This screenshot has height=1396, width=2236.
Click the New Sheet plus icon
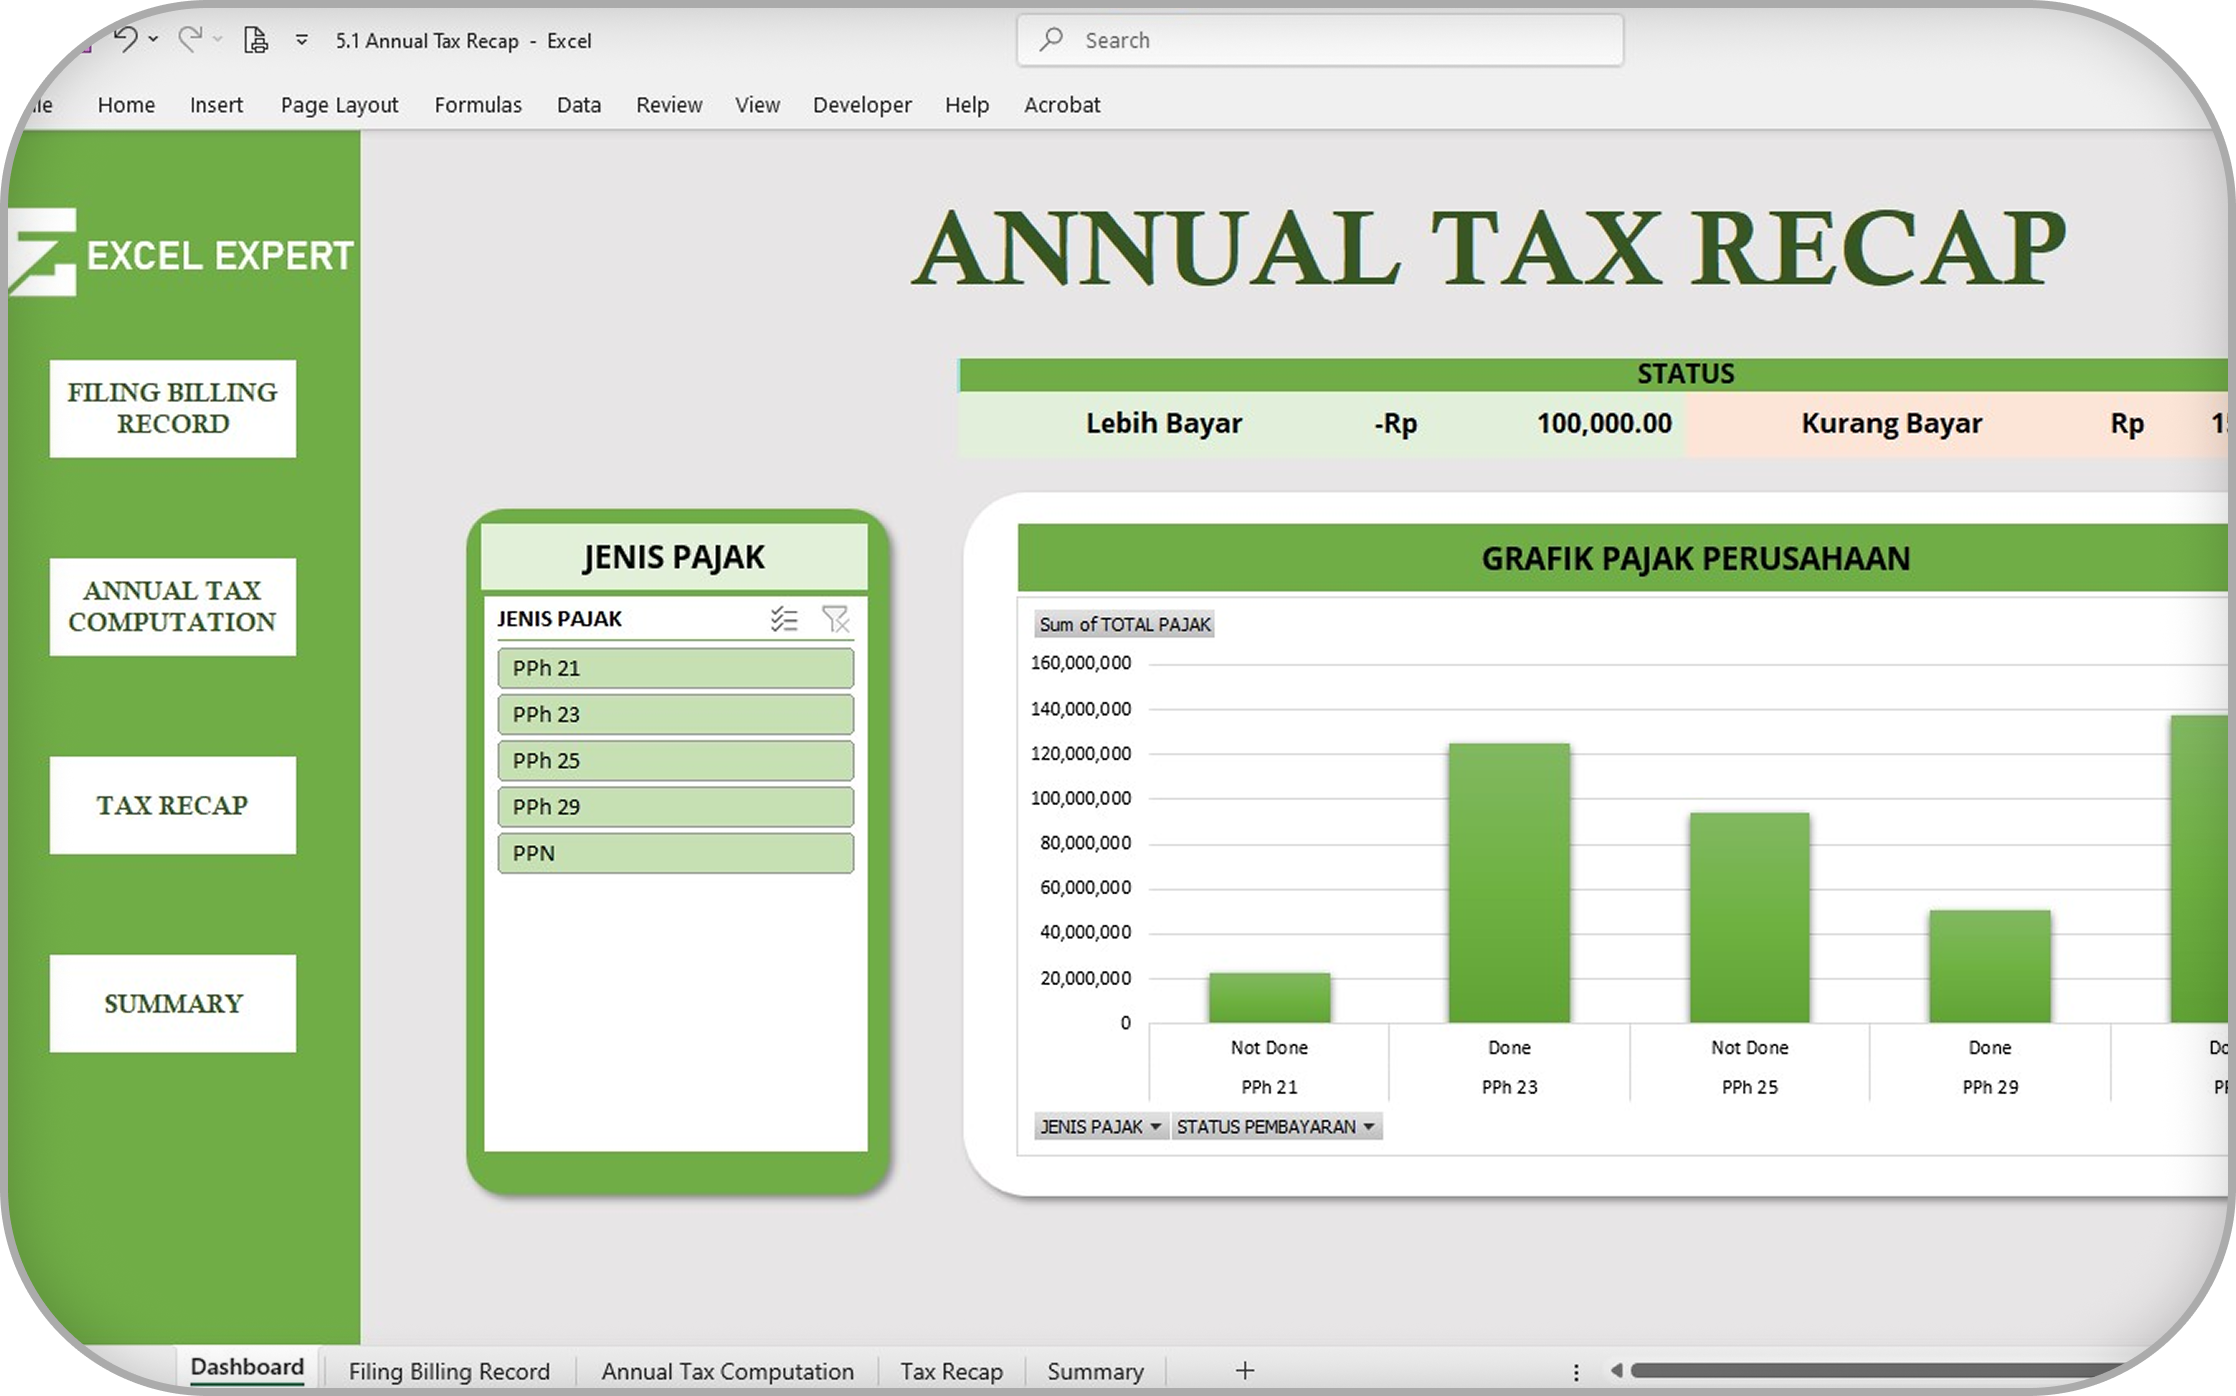click(1244, 1370)
